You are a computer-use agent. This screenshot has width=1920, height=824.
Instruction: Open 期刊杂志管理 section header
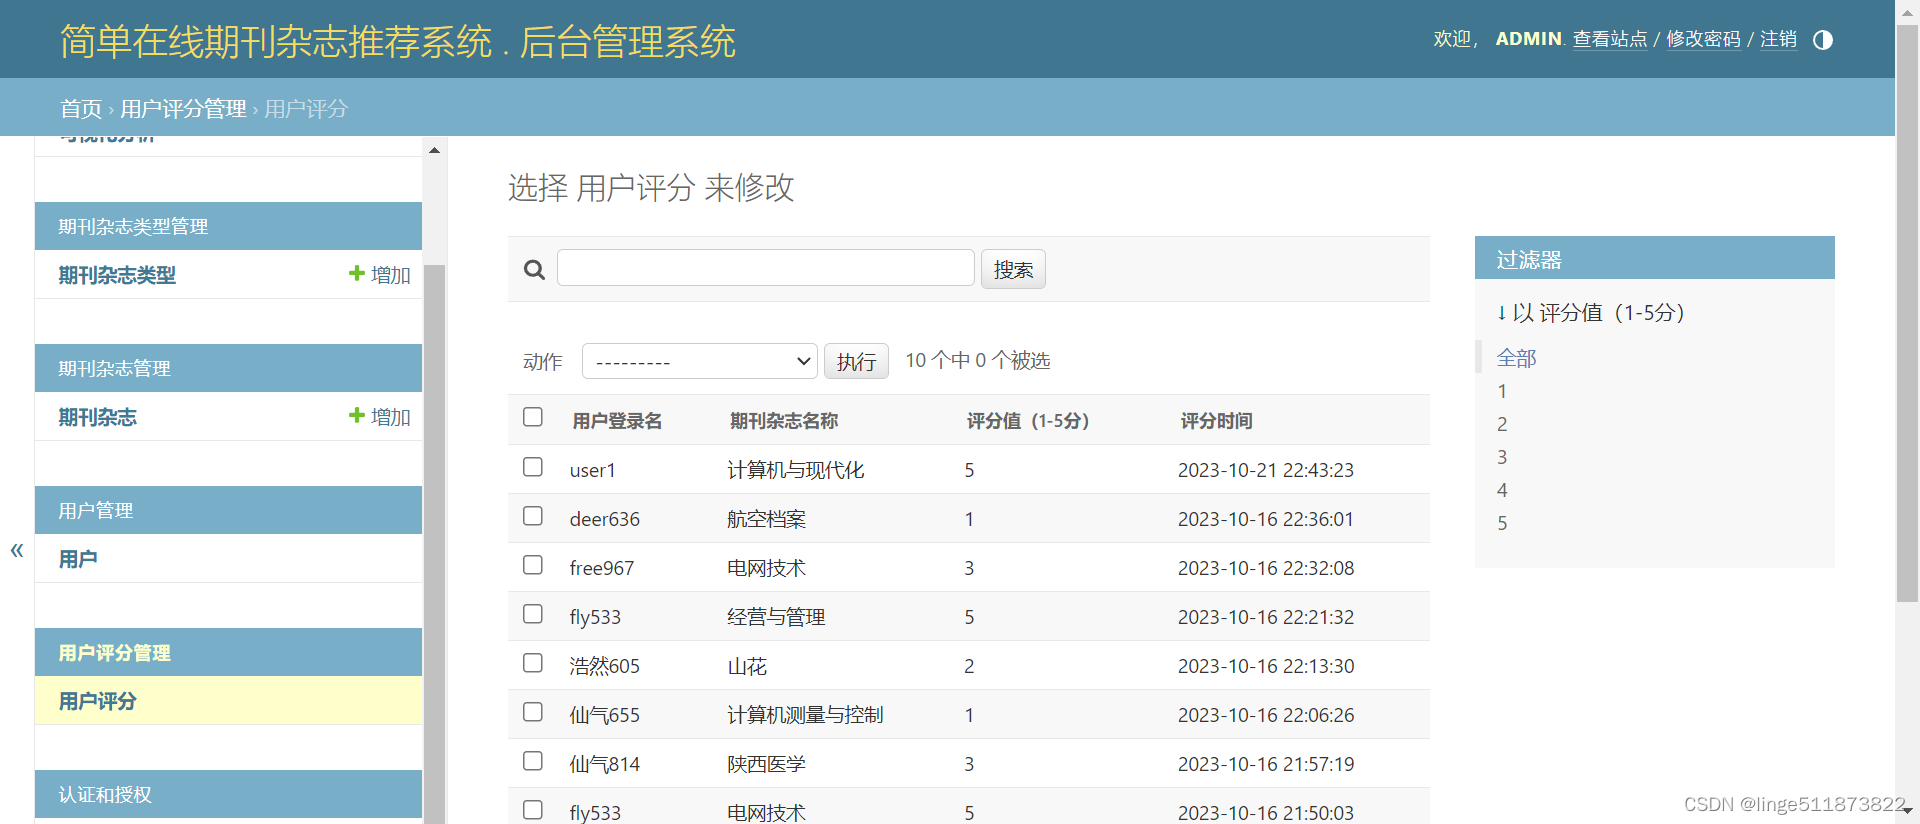(114, 369)
